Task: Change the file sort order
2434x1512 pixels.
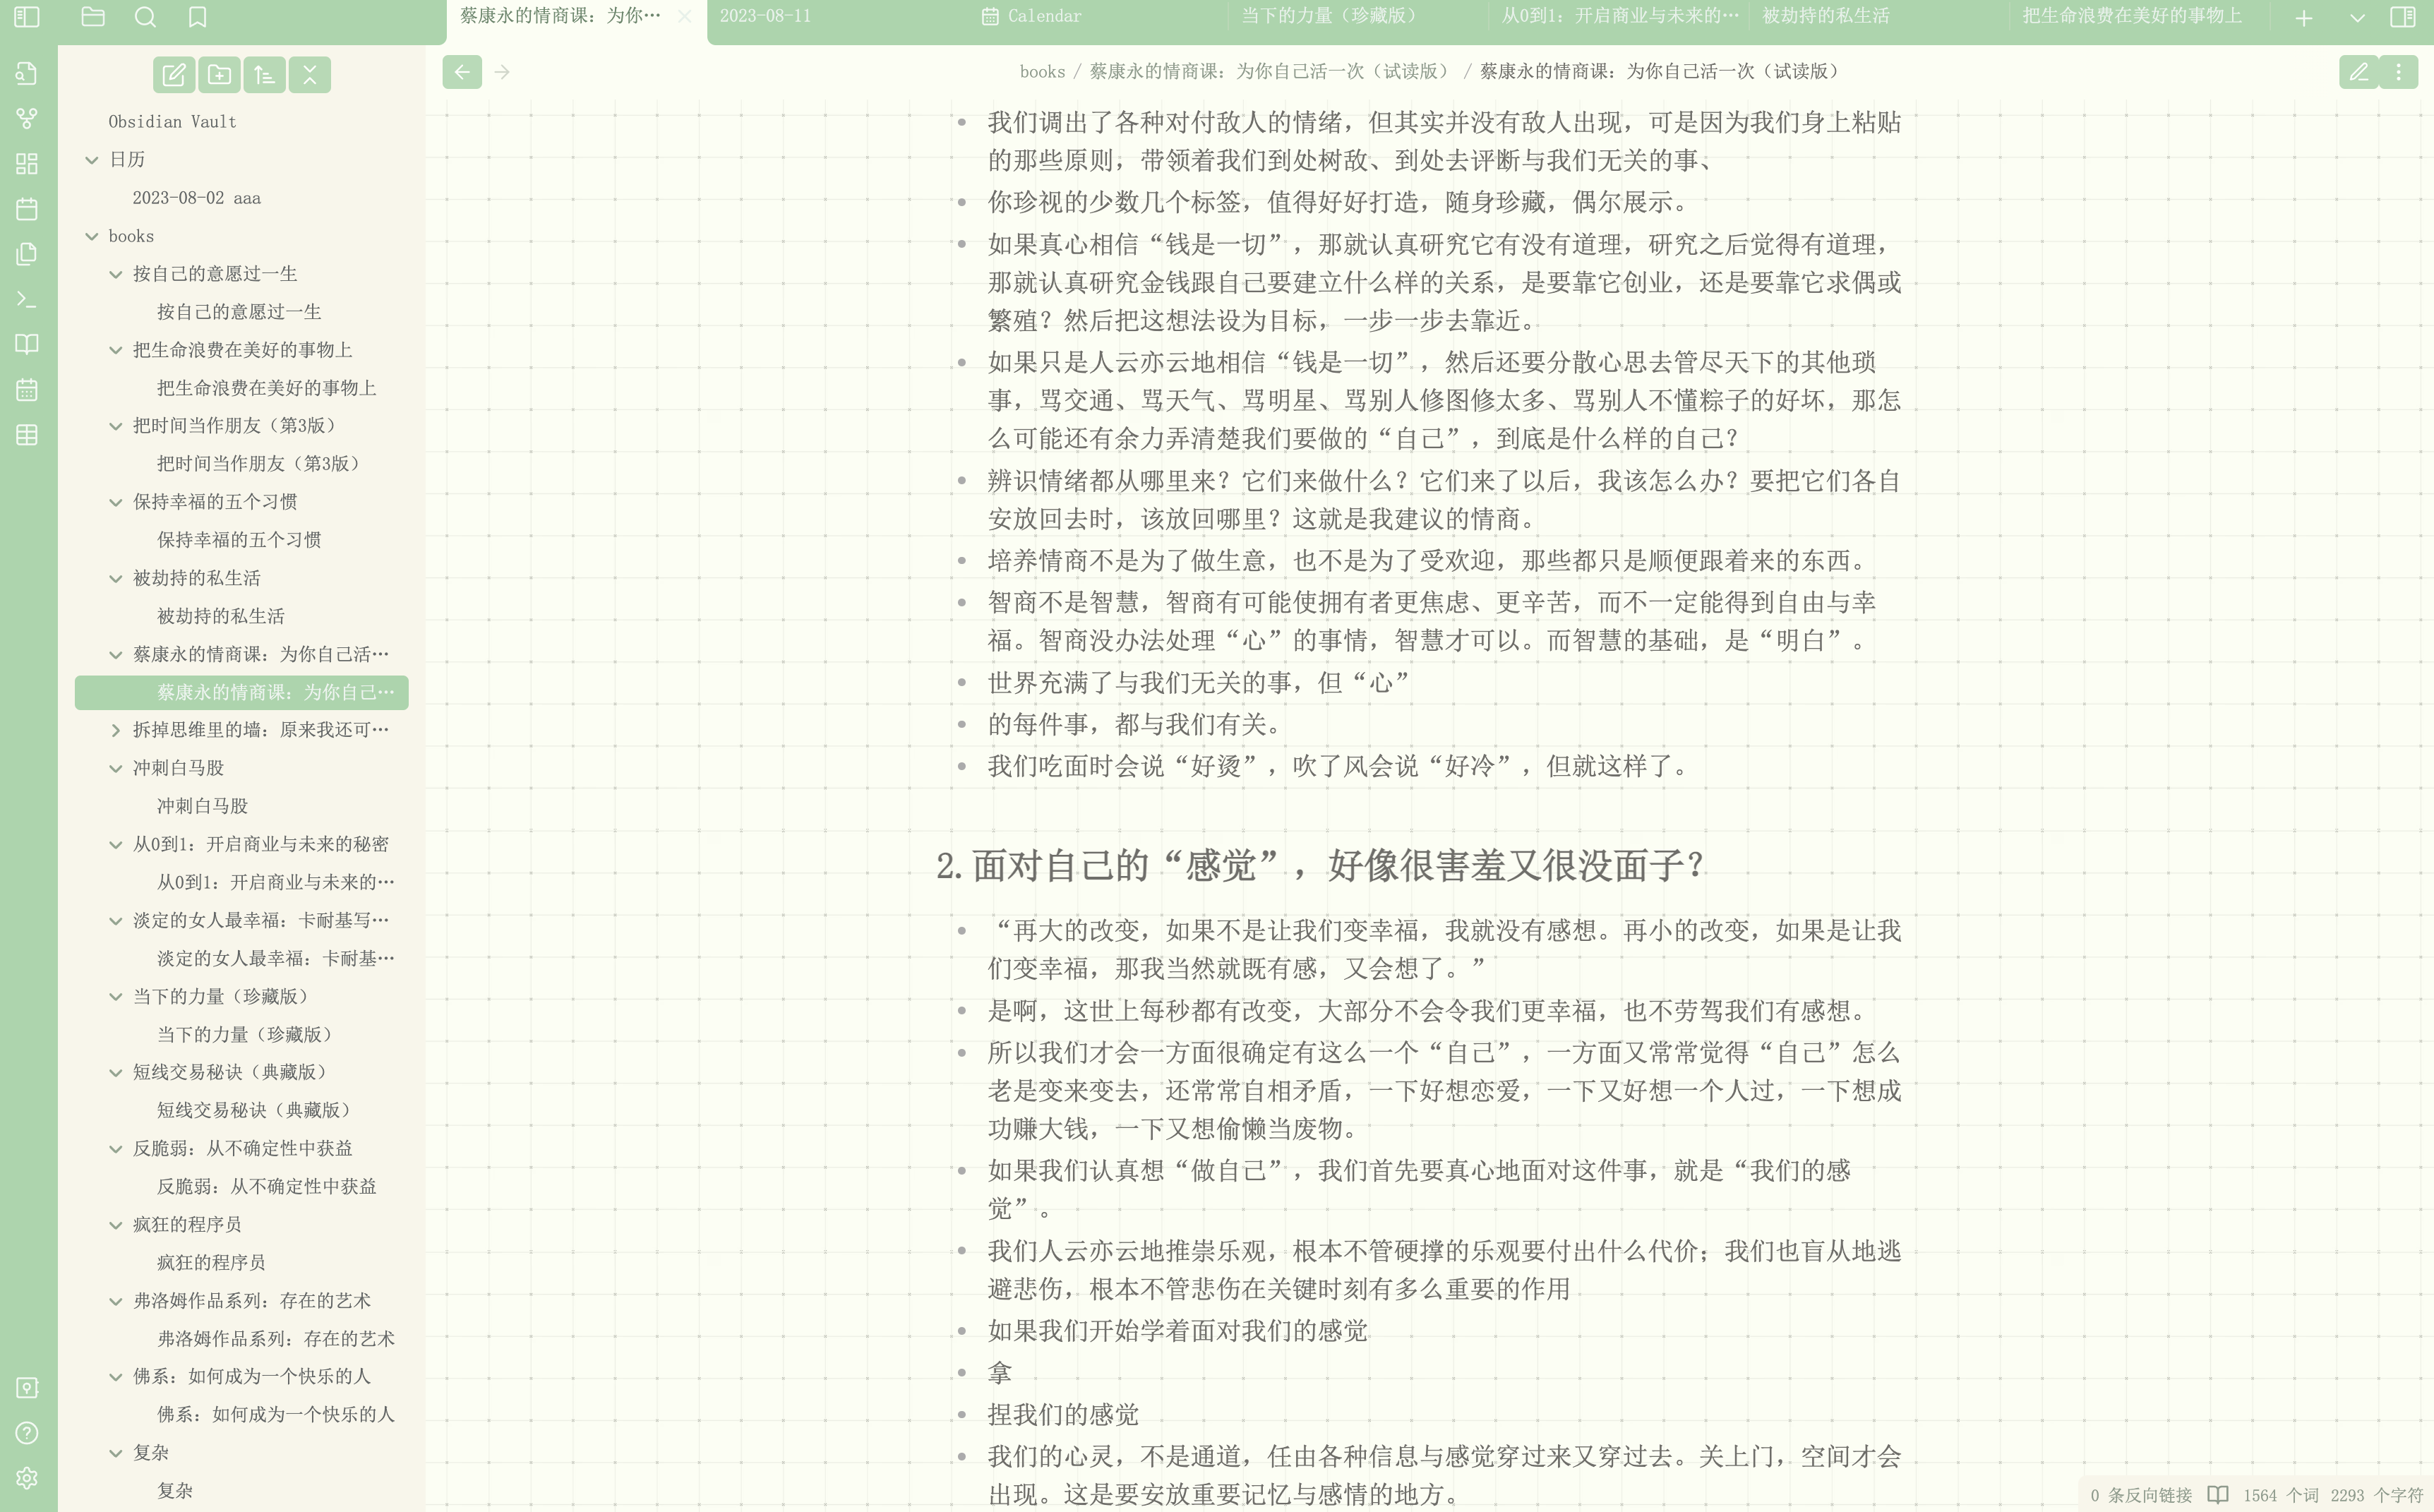Action: (265, 75)
